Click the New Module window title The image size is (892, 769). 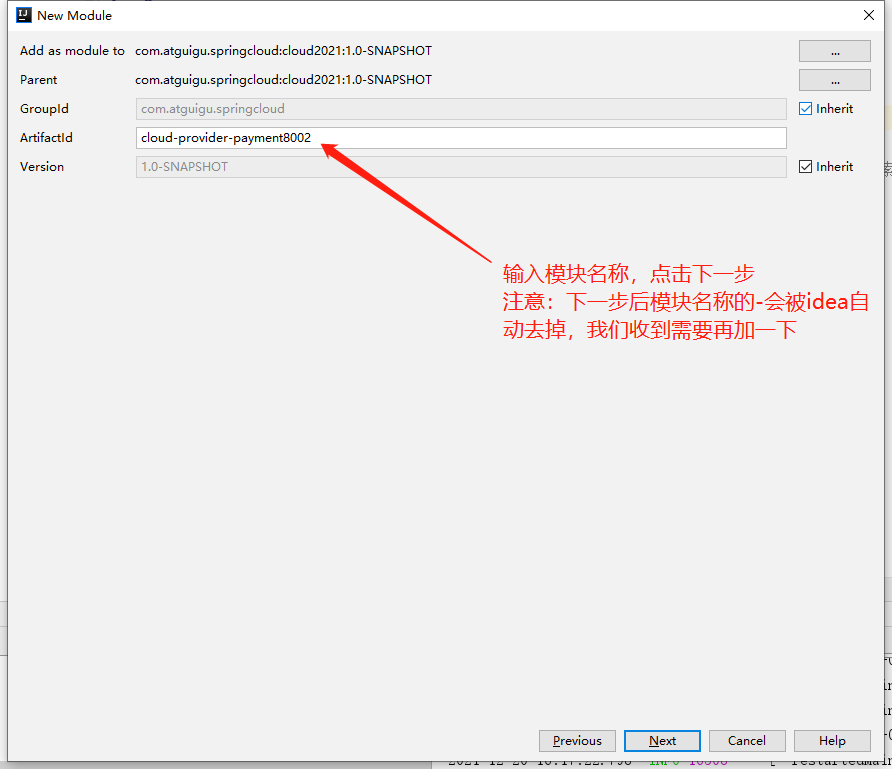point(75,16)
